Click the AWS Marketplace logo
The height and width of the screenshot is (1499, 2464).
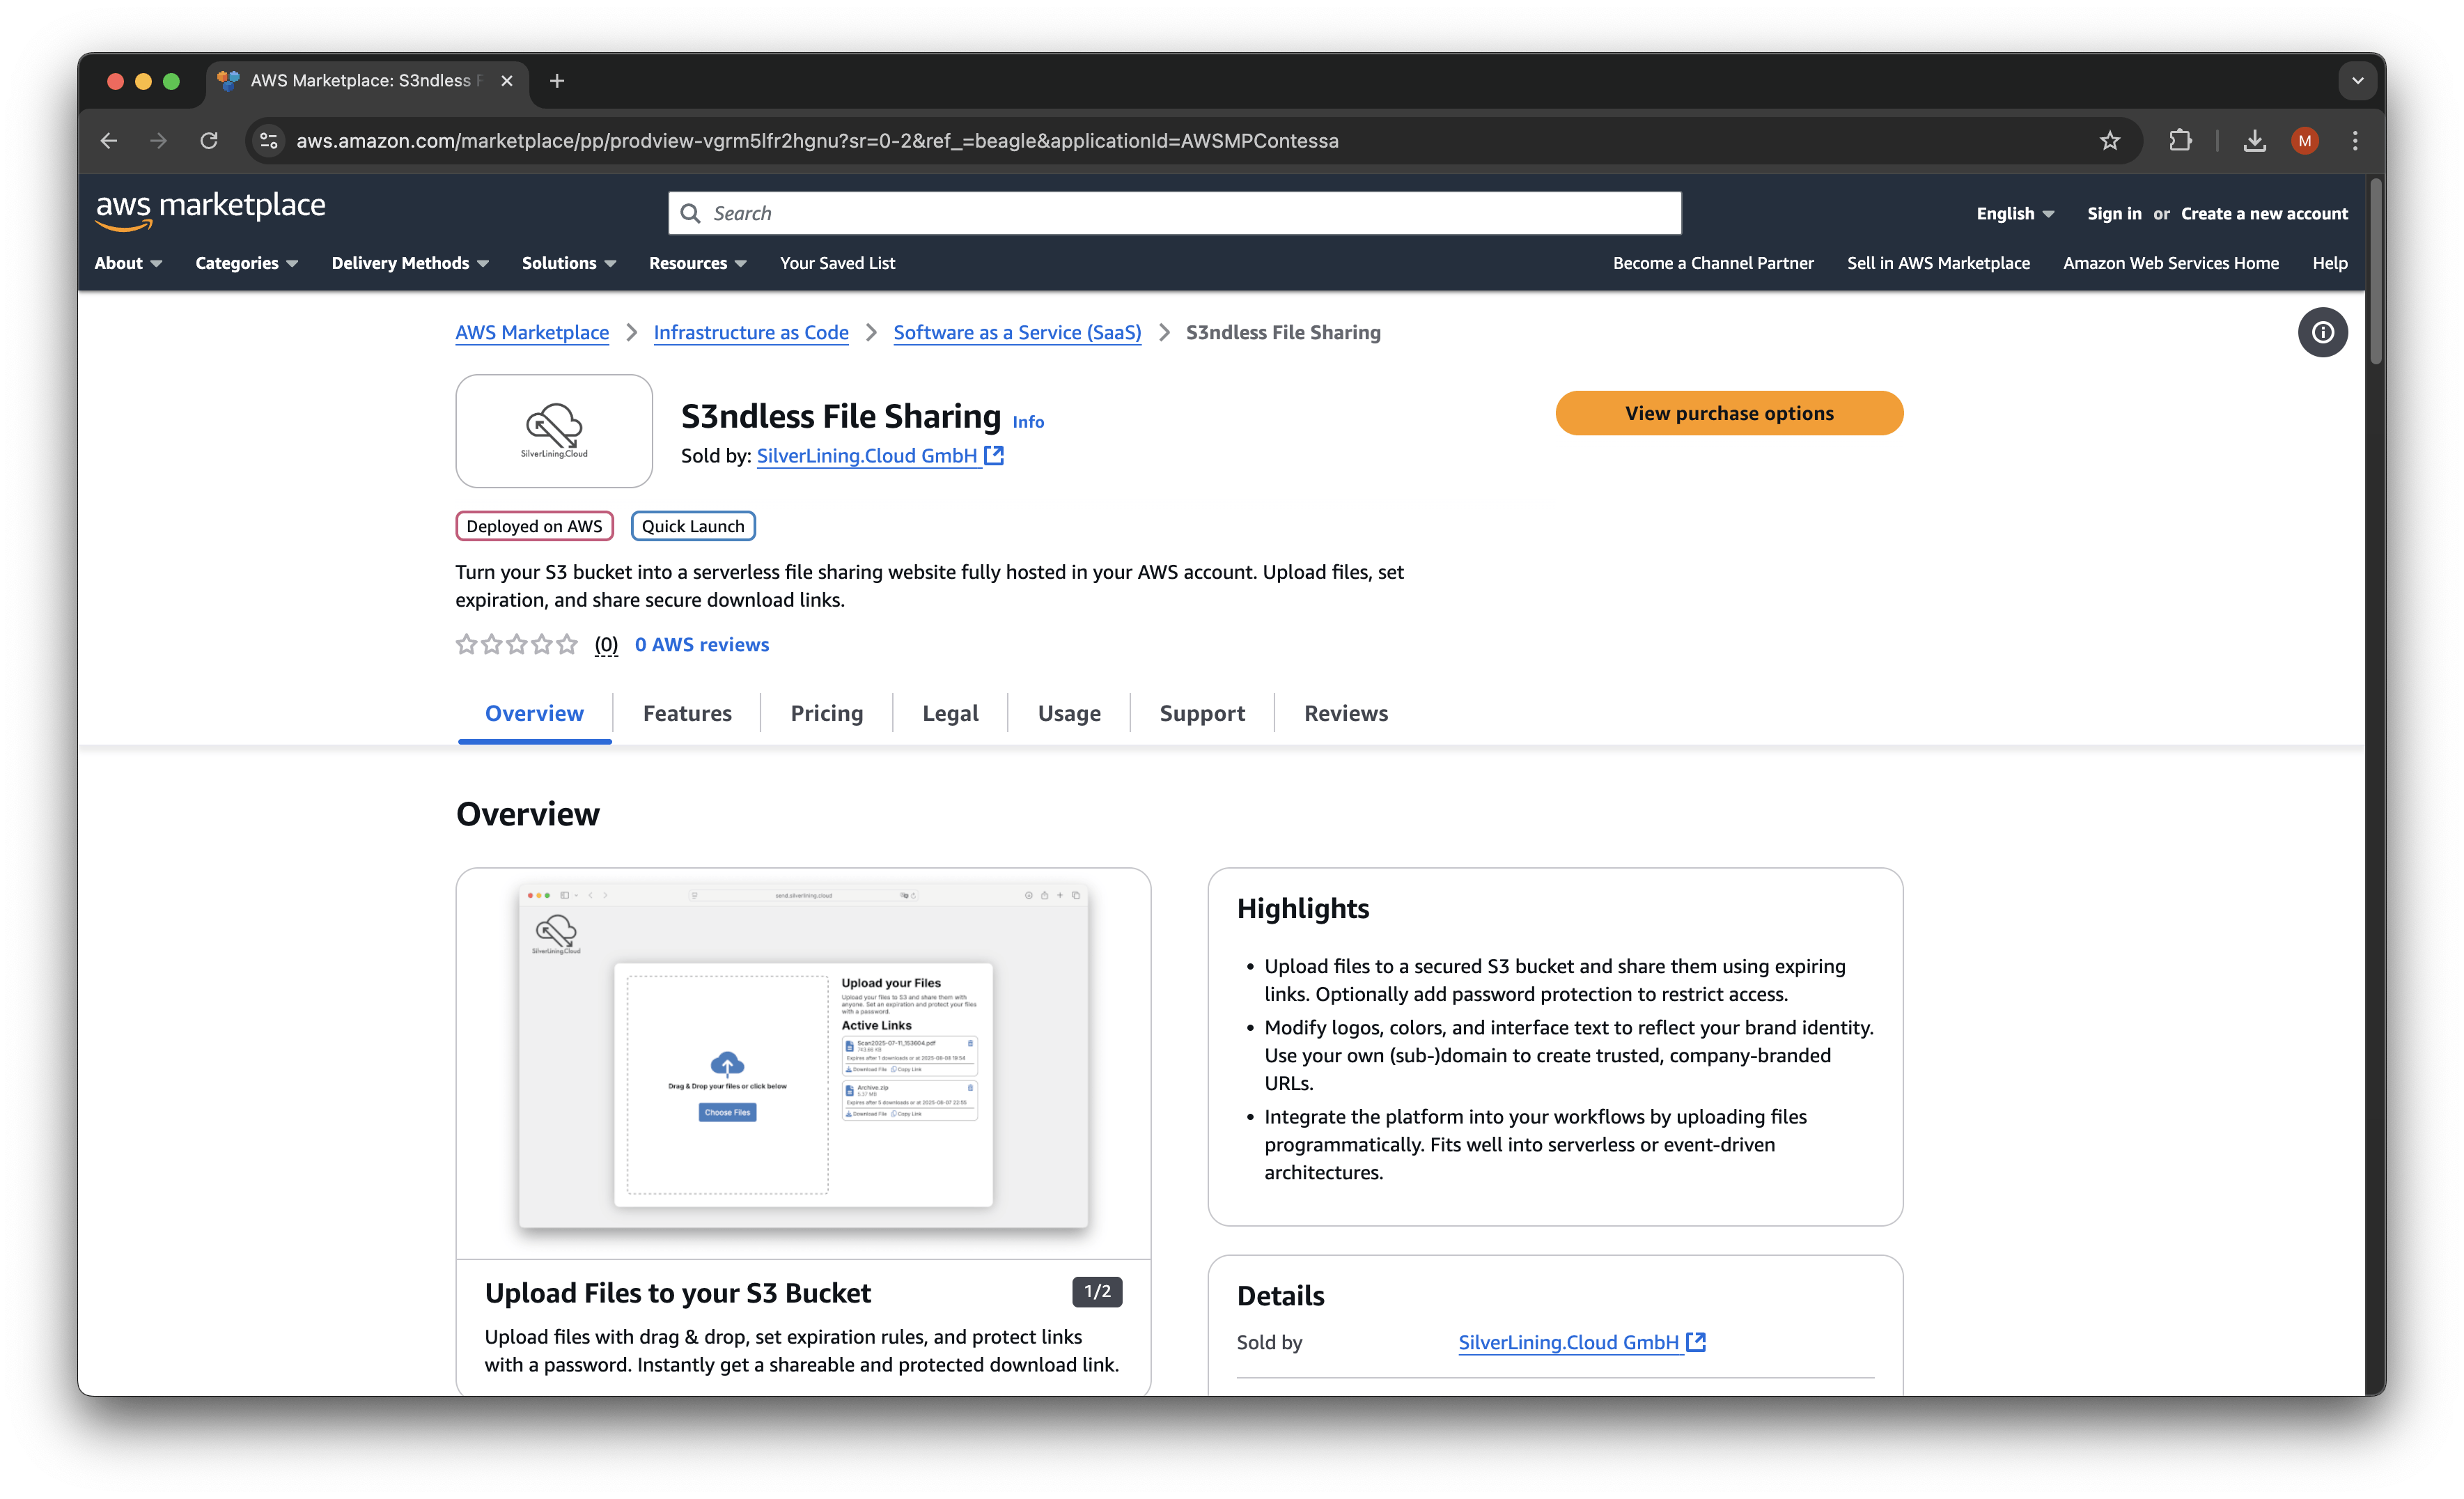[x=211, y=210]
